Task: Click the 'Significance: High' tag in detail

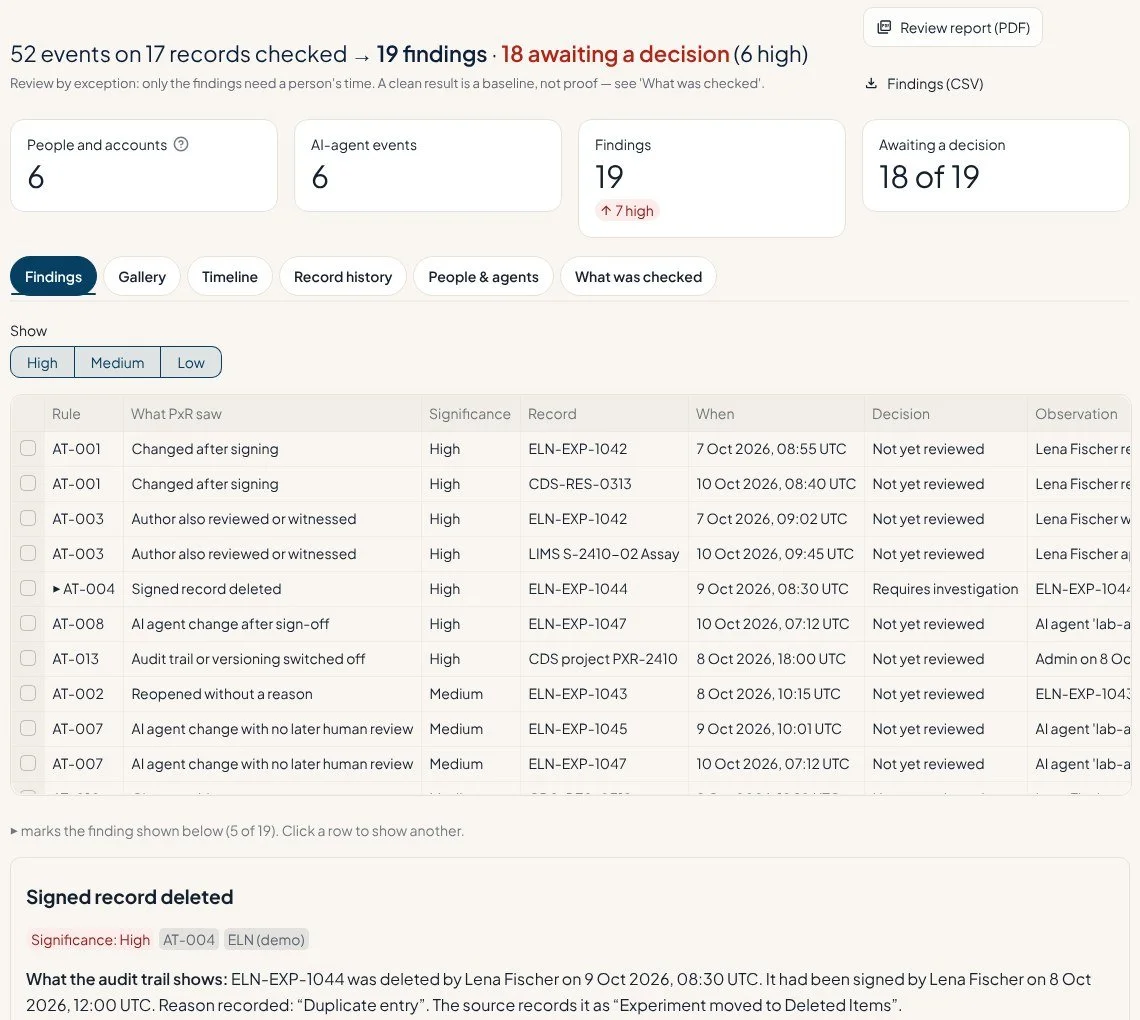Action: click(x=90, y=939)
